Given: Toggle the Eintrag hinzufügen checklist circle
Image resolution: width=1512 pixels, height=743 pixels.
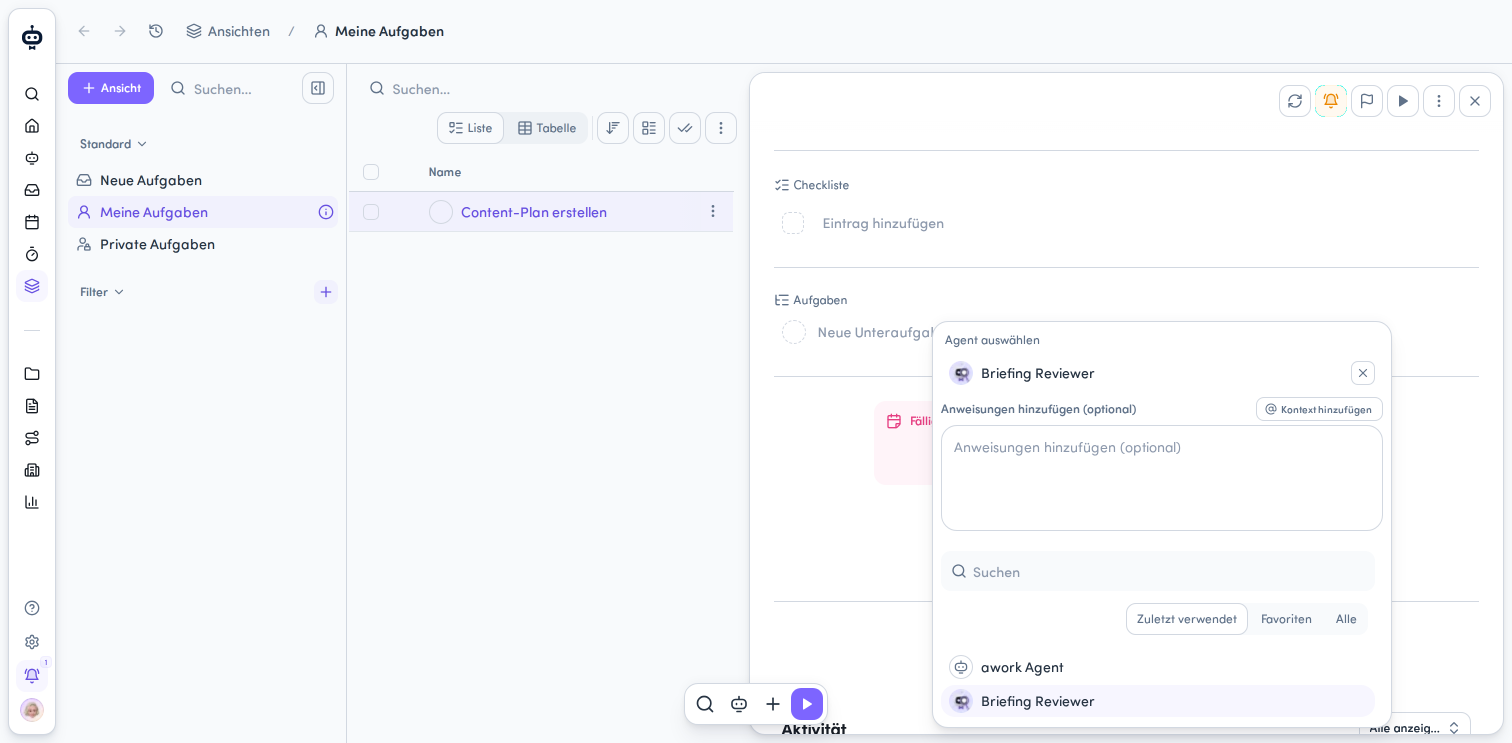Looking at the screenshot, I should (793, 223).
